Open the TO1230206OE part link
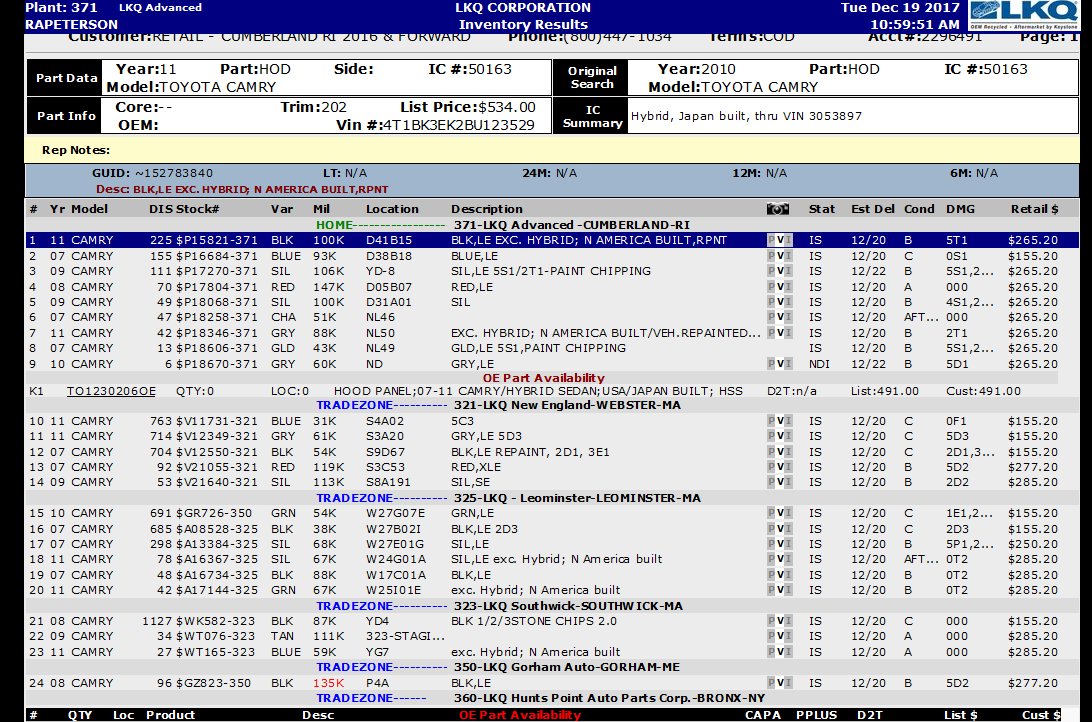The width and height of the screenshot is (1092, 722). 111,391
